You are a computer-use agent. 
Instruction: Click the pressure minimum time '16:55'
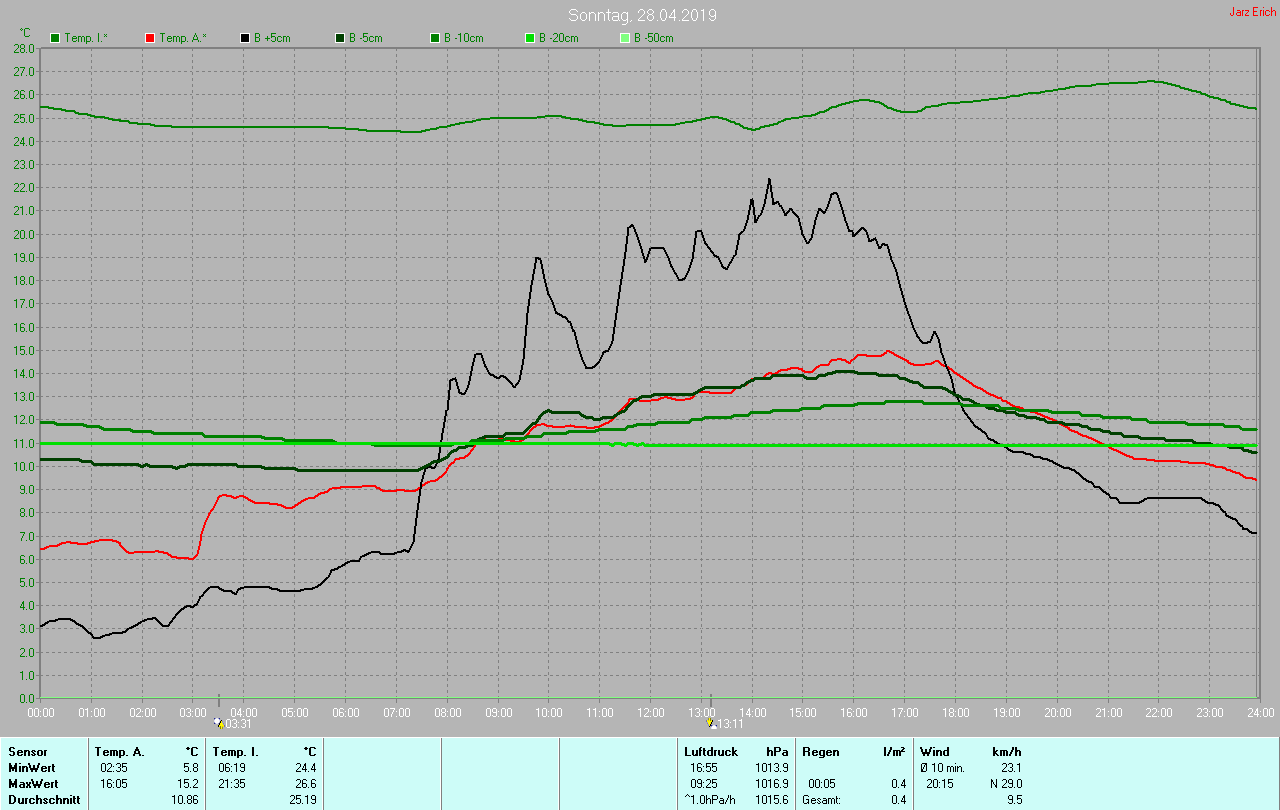[x=703, y=768]
